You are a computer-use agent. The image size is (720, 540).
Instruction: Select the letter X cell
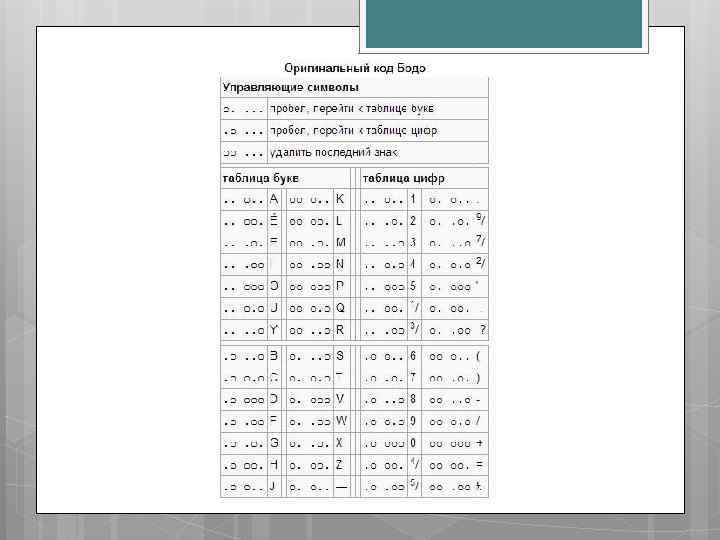click(x=340, y=443)
